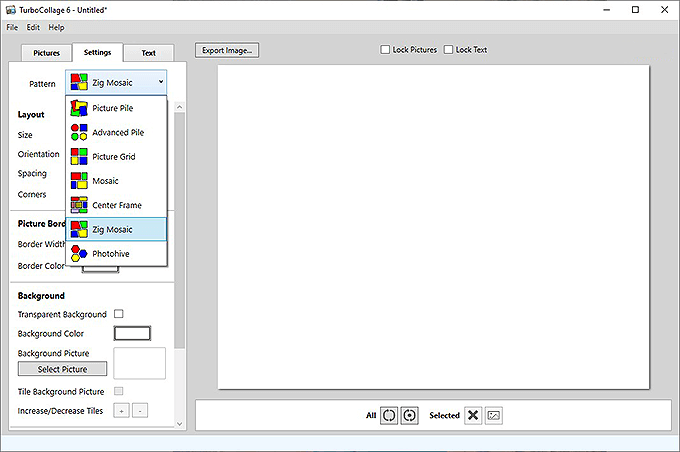Click the second All rotate-center icon
Image resolution: width=680 pixels, height=452 pixels.
pos(409,416)
